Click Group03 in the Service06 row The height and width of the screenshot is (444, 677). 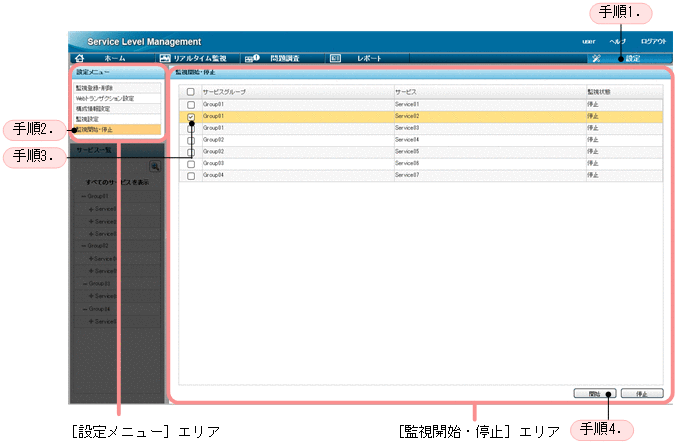pos(213,163)
